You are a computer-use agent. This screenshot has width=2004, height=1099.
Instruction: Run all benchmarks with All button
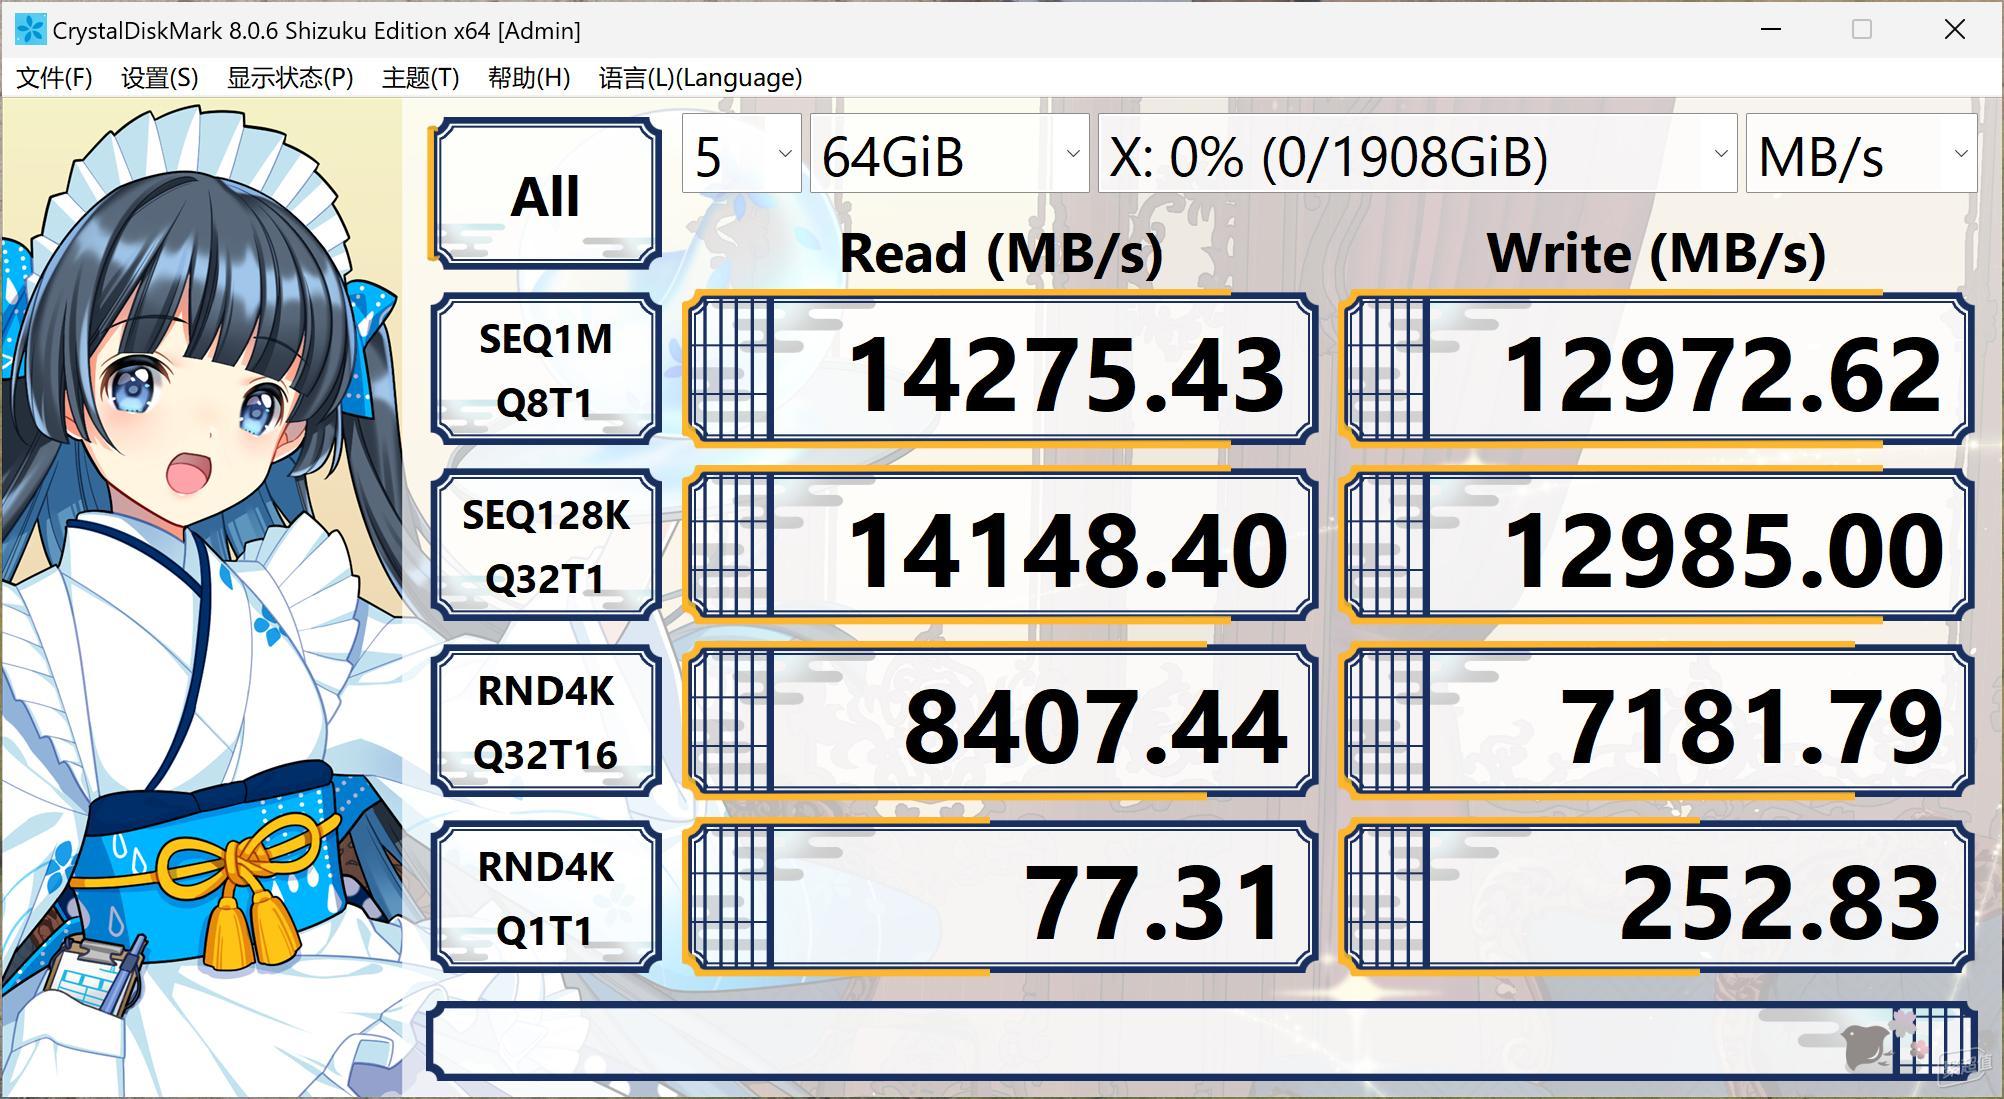coord(546,194)
